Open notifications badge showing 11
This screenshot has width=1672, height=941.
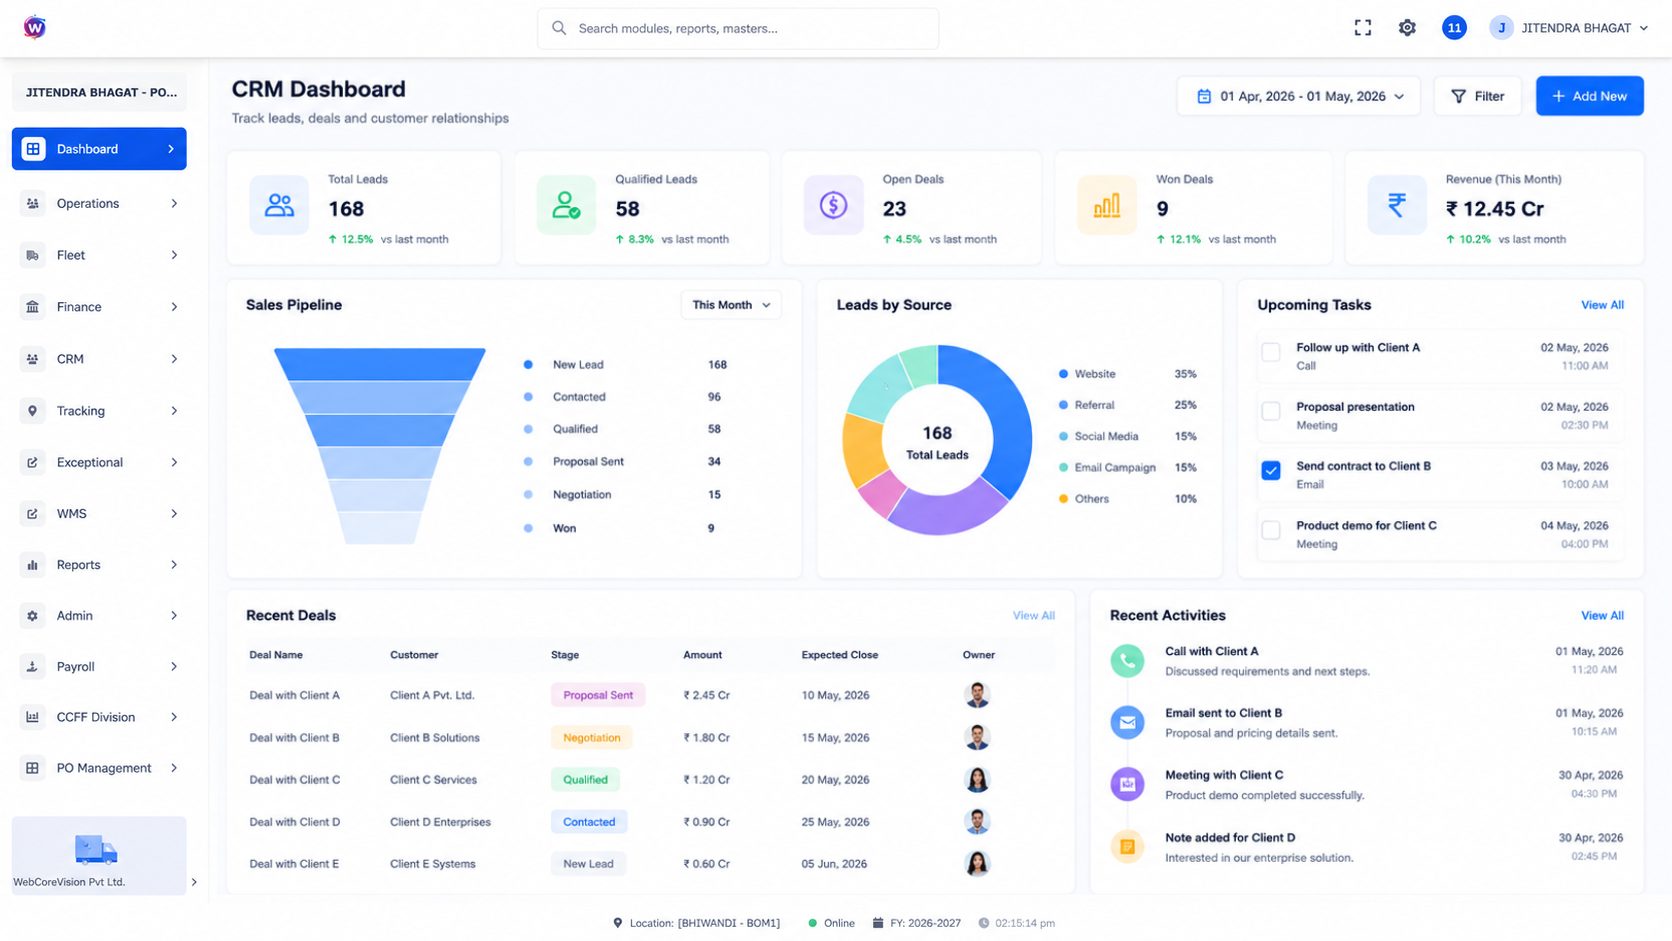1454,28
